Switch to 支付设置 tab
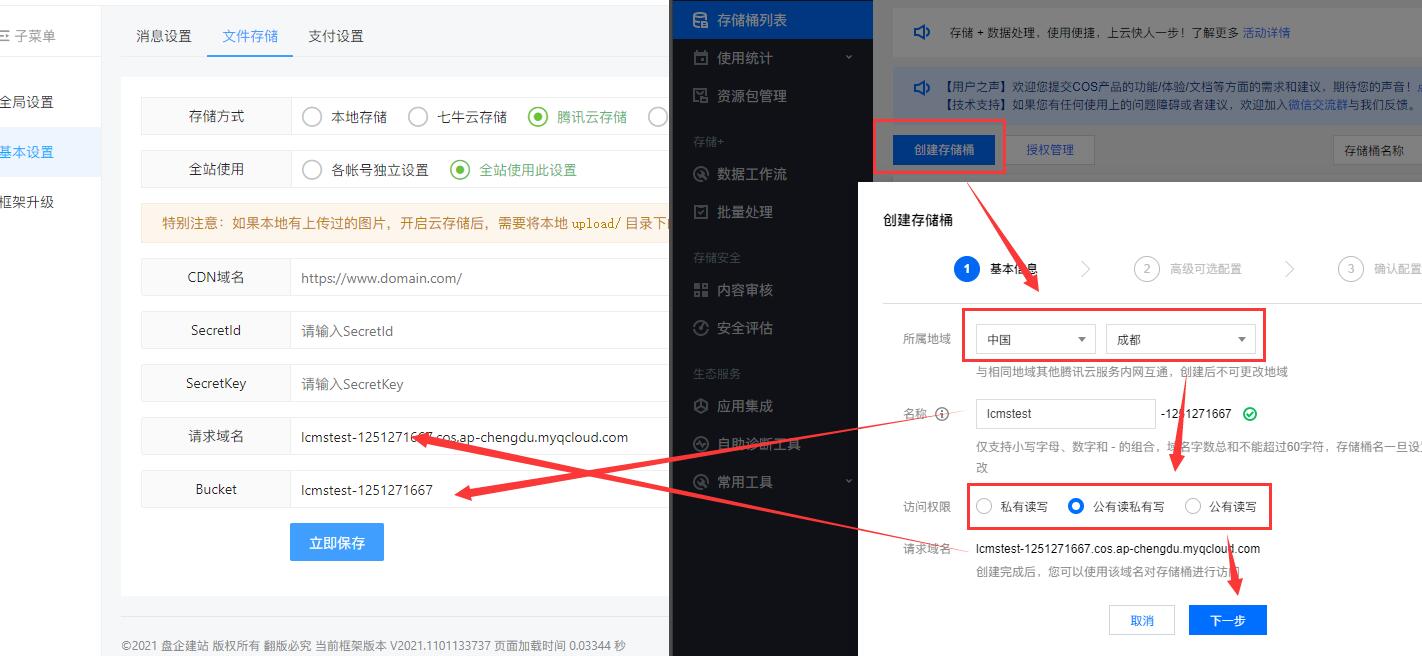1422x656 pixels. click(x=336, y=36)
